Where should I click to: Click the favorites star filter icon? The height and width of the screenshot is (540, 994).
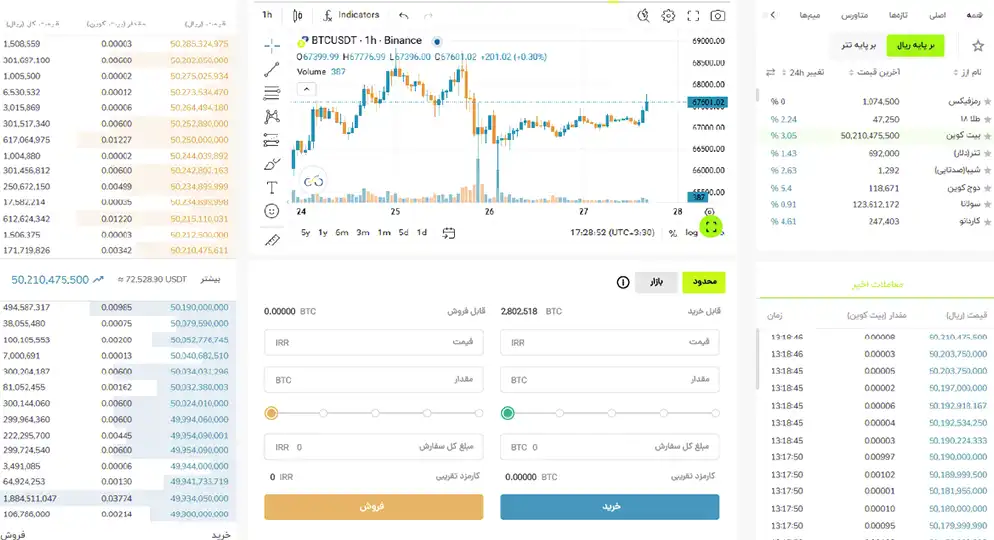(978, 46)
